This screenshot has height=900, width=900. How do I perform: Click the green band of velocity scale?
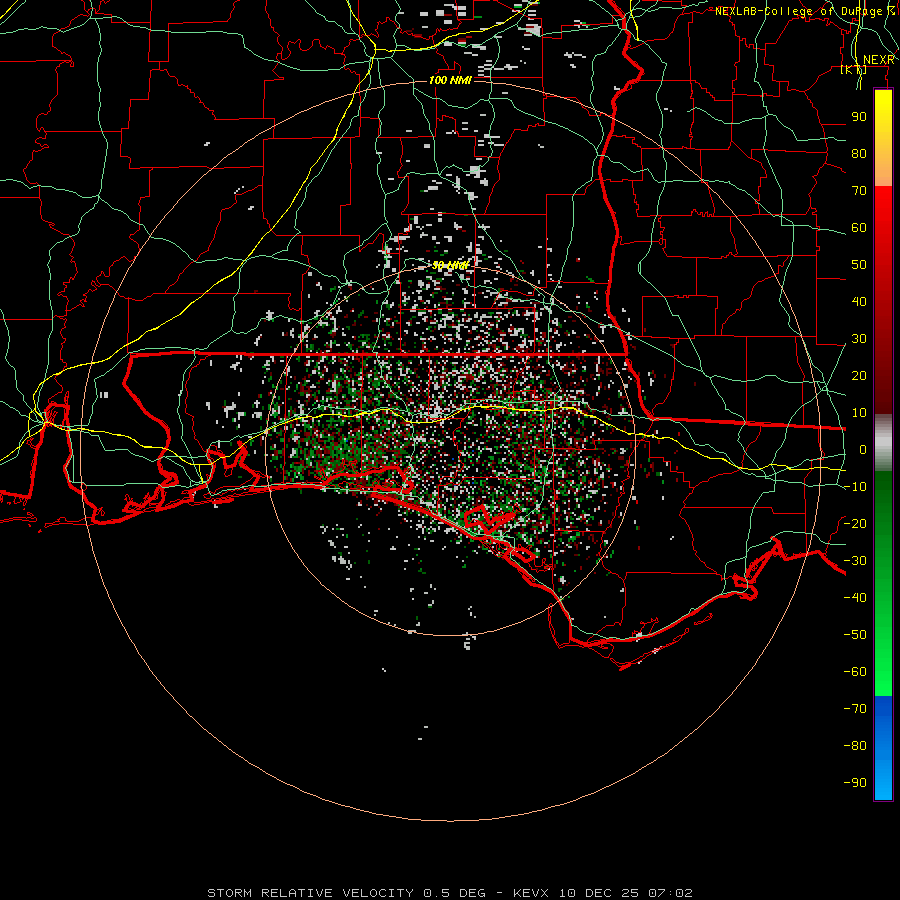coord(883,583)
